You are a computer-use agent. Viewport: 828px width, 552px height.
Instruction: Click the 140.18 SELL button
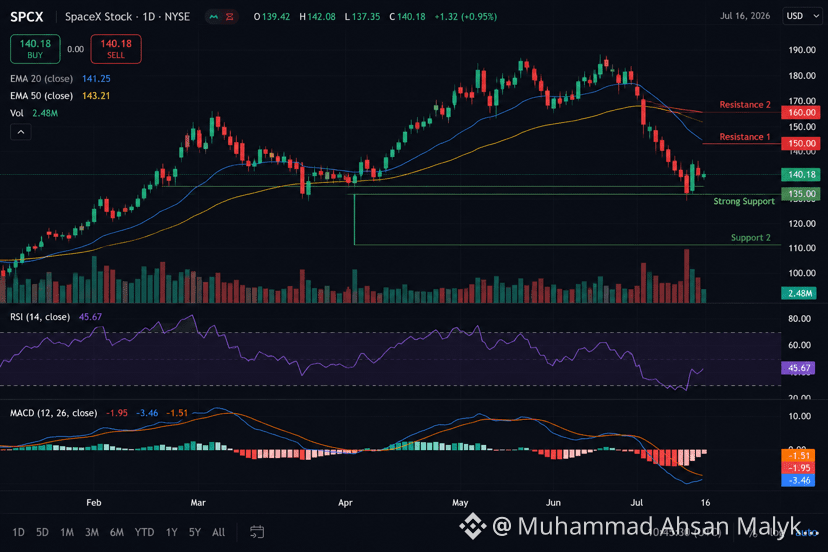116,49
